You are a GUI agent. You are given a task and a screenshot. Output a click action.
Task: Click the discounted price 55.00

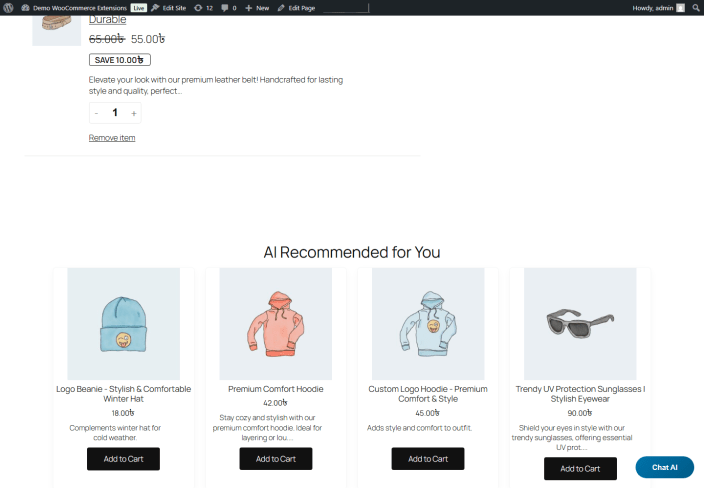[148, 39]
